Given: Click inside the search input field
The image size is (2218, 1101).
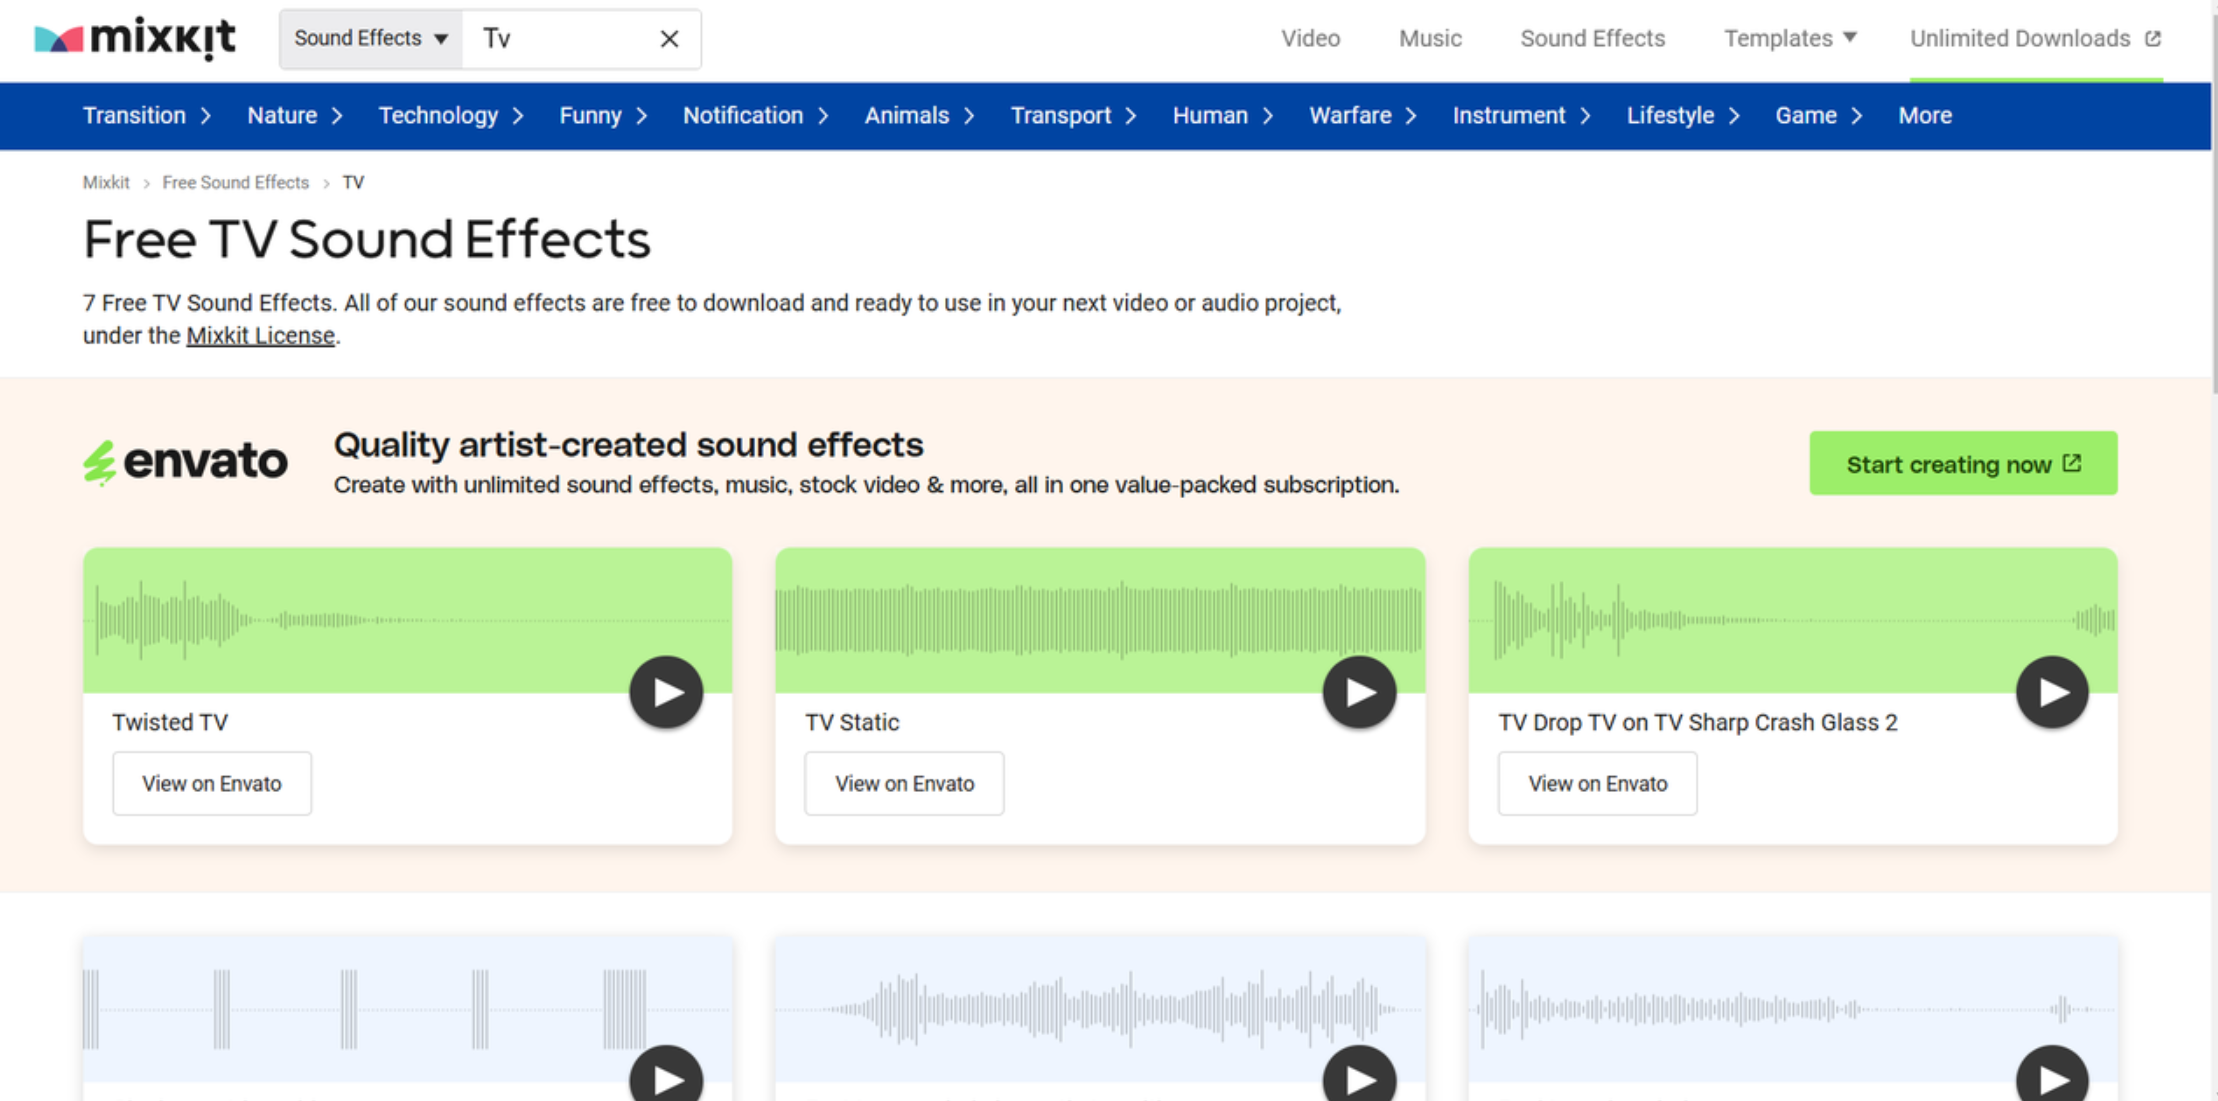Looking at the screenshot, I should (560, 38).
